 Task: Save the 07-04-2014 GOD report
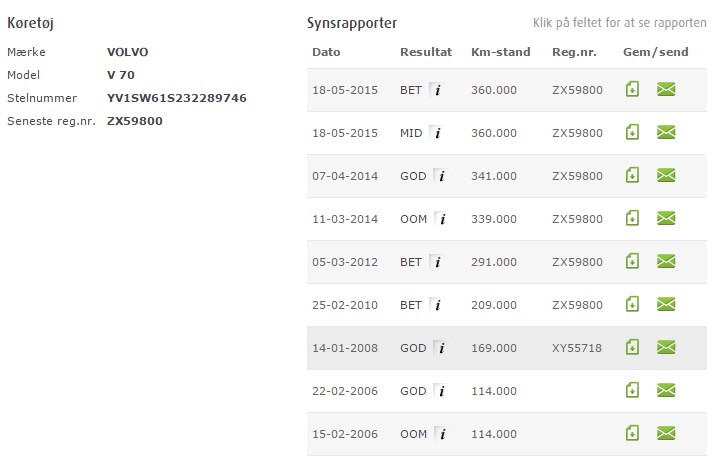(x=632, y=176)
